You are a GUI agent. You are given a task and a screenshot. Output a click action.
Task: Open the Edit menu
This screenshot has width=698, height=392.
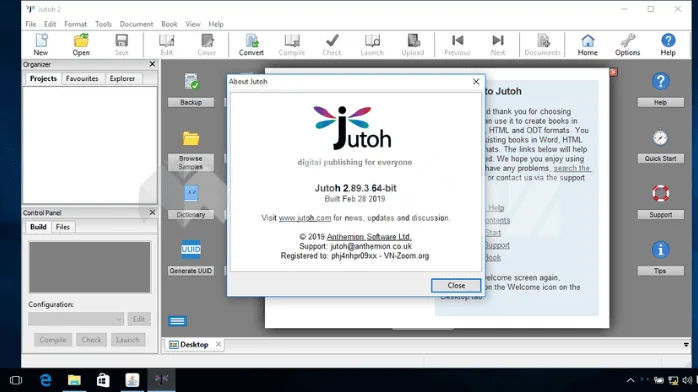pyautogui.click(x=50, y=24)
